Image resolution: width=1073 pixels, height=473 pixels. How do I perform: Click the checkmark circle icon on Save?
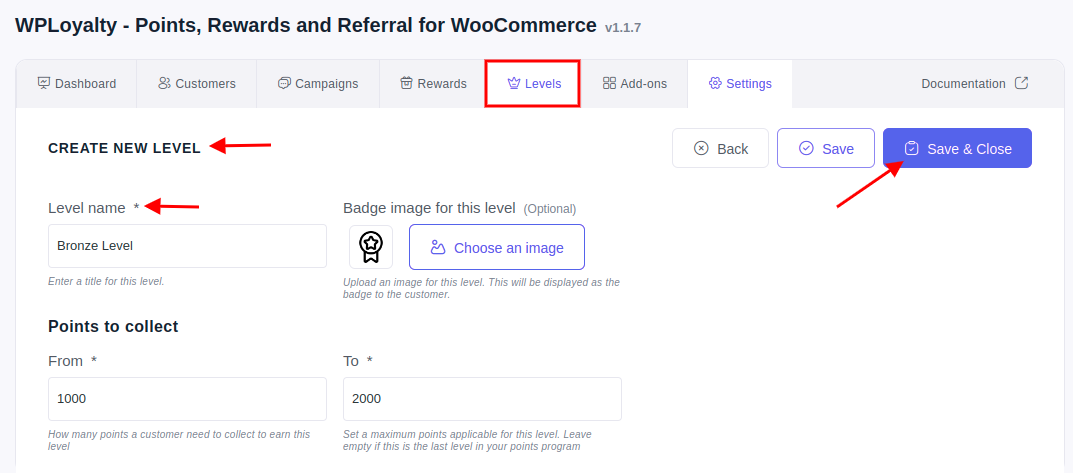[806, 149]
